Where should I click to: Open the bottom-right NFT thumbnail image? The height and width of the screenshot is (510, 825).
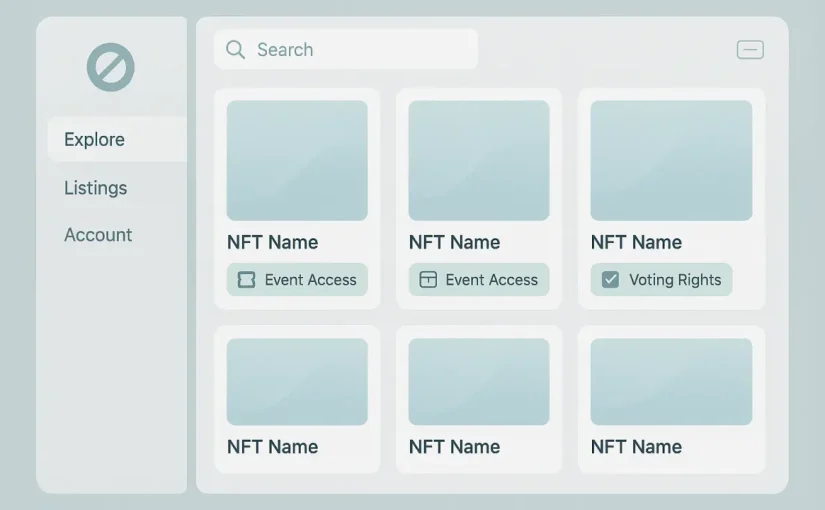(671, 382)
